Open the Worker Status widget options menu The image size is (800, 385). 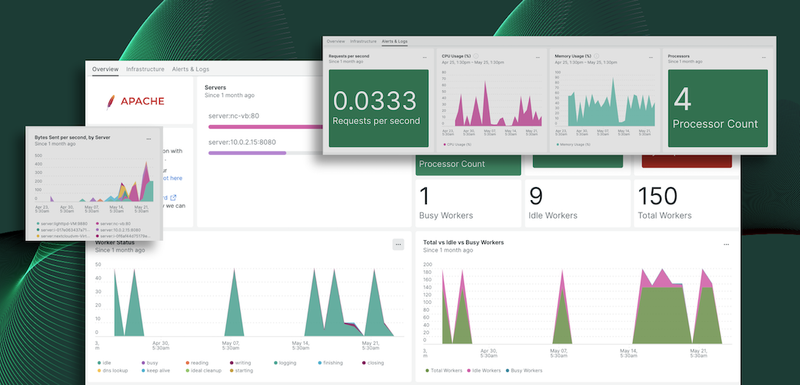pos(398,244)
